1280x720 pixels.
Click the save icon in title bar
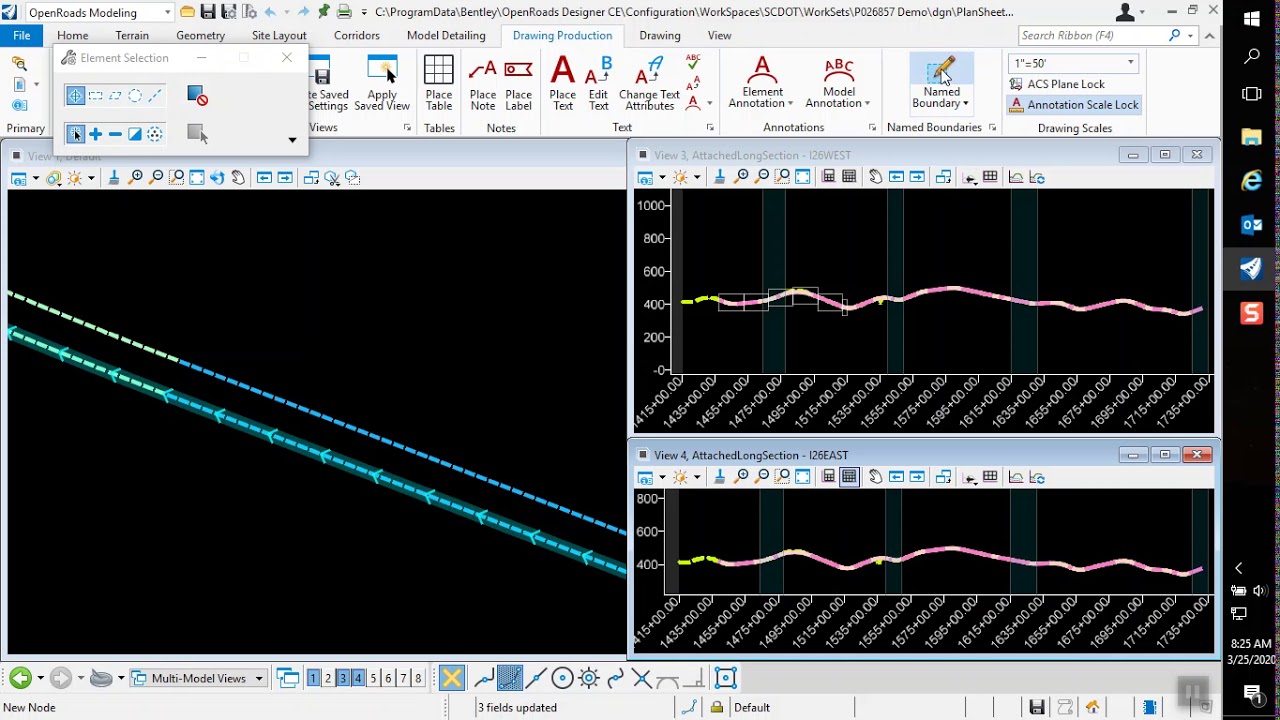click(208, 12)
